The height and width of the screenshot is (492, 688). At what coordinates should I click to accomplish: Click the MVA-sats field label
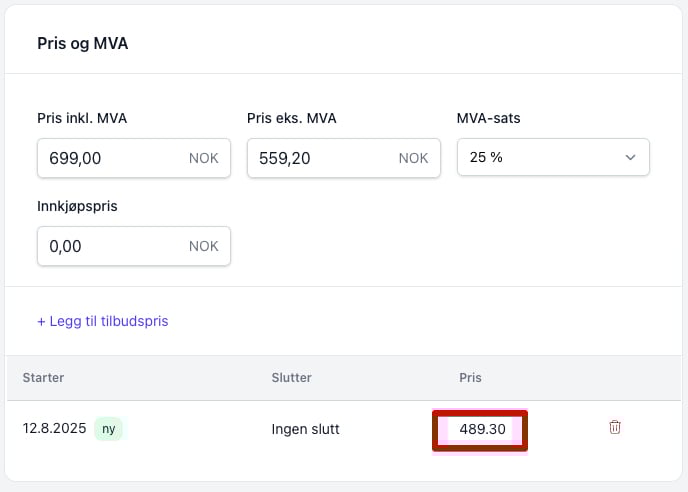488,118
